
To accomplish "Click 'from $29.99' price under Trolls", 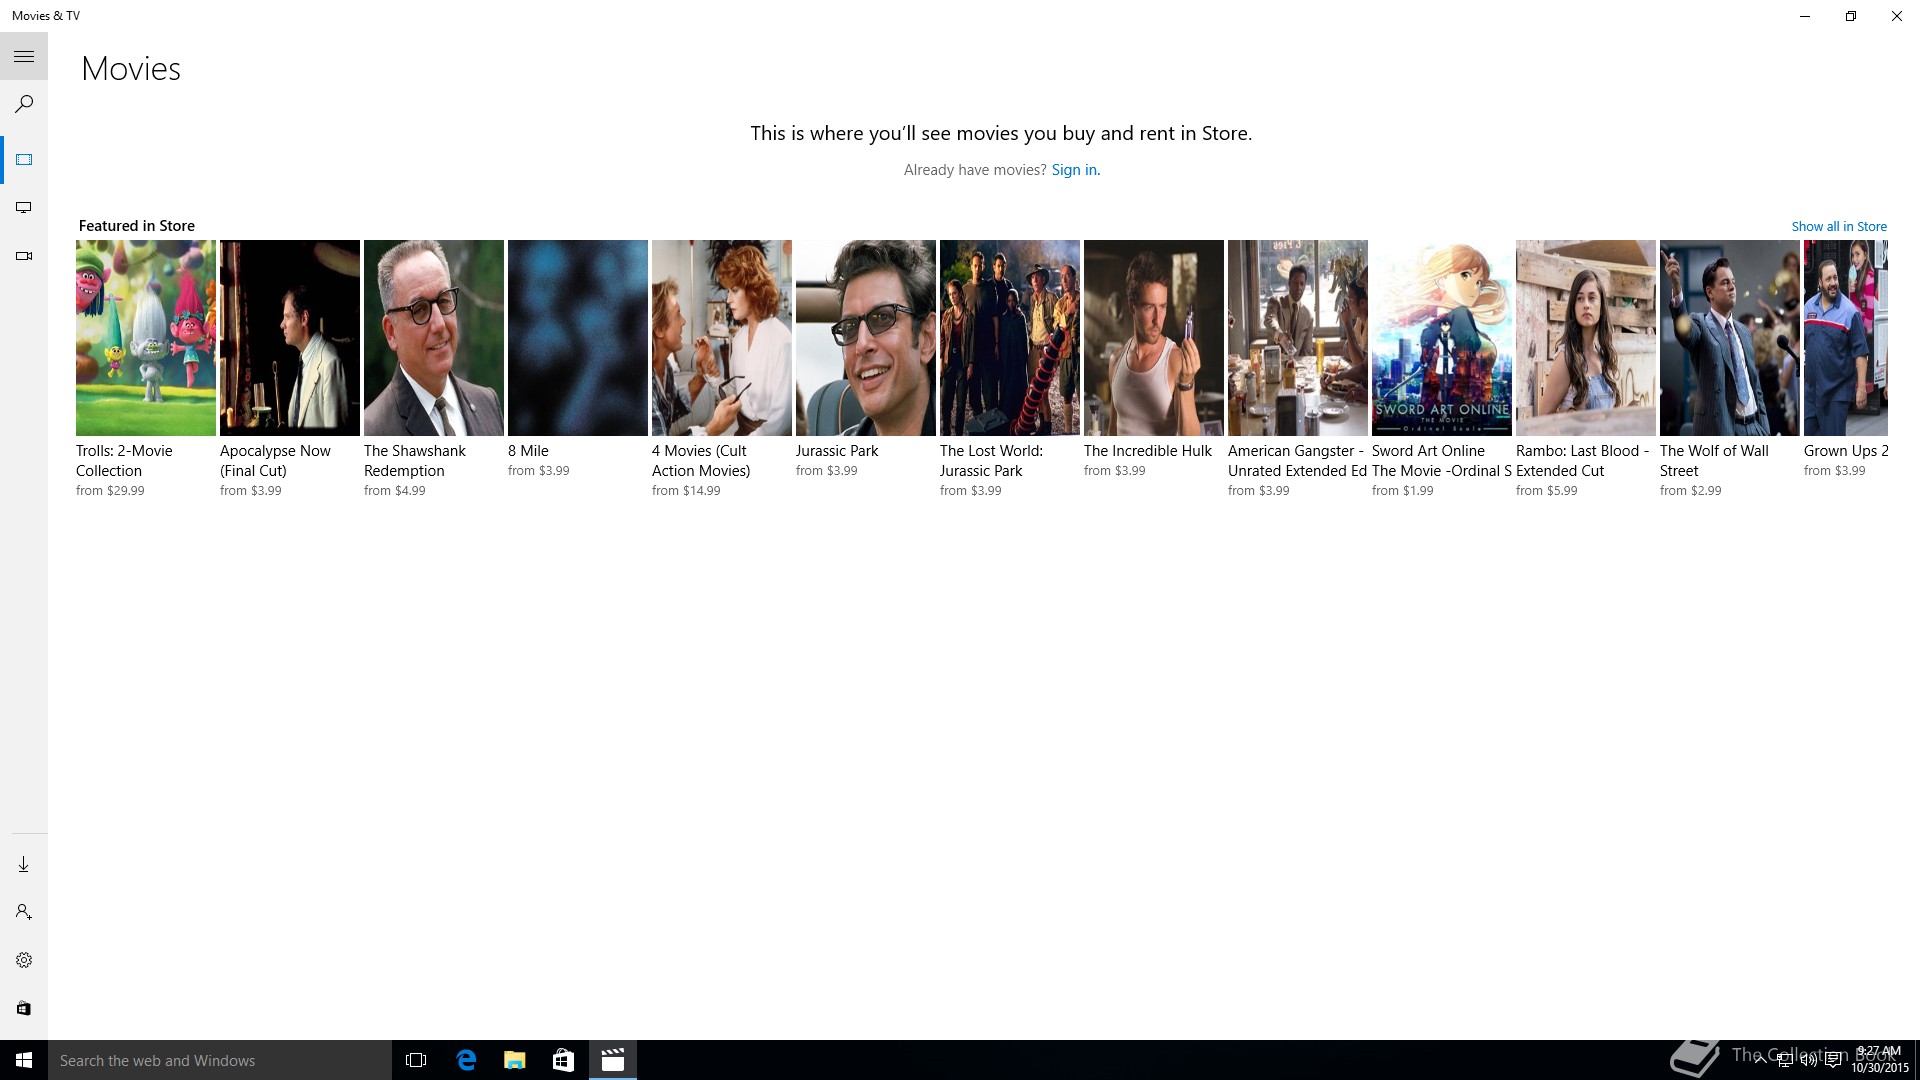I will pyautogui.click(x=110, y=491).
